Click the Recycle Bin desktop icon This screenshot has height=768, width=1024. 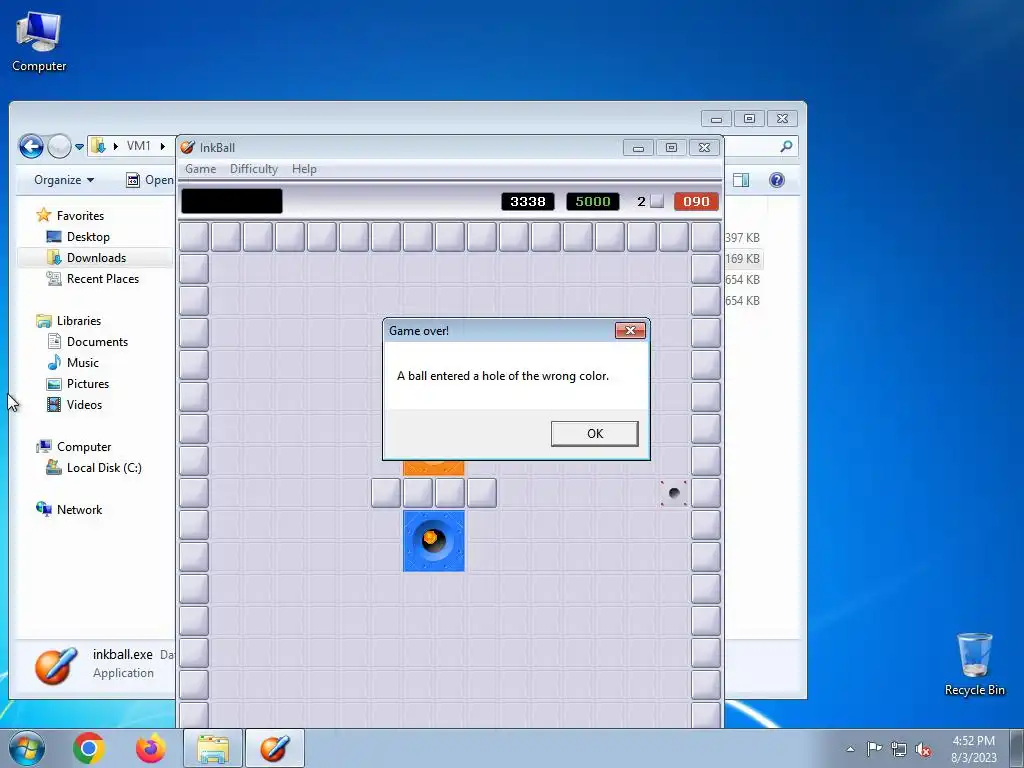click(x=974, y=664)
